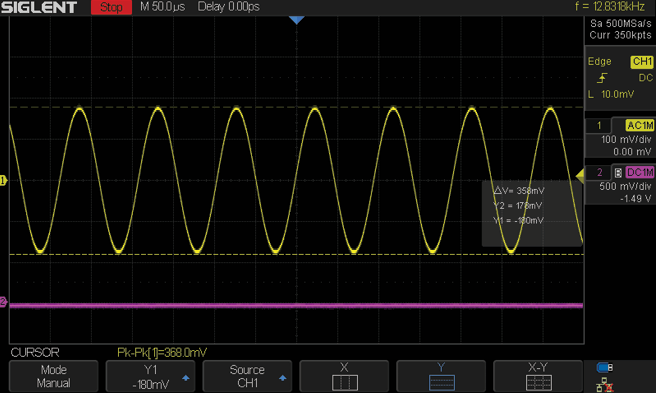Open the Y1 -180mV cursor selector

[x=151, y=376]
